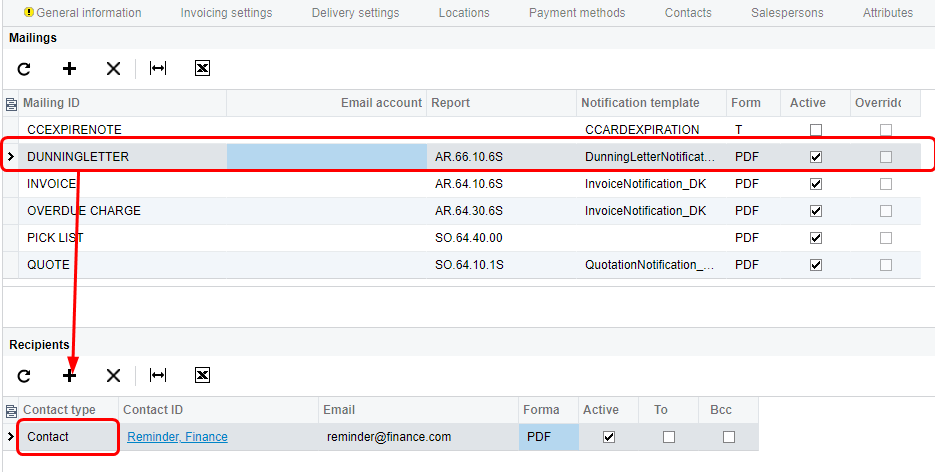This screenshot has width=935, height=472.
Task: Fit columns in Mailings toolbar
Action: click(158, 69)
